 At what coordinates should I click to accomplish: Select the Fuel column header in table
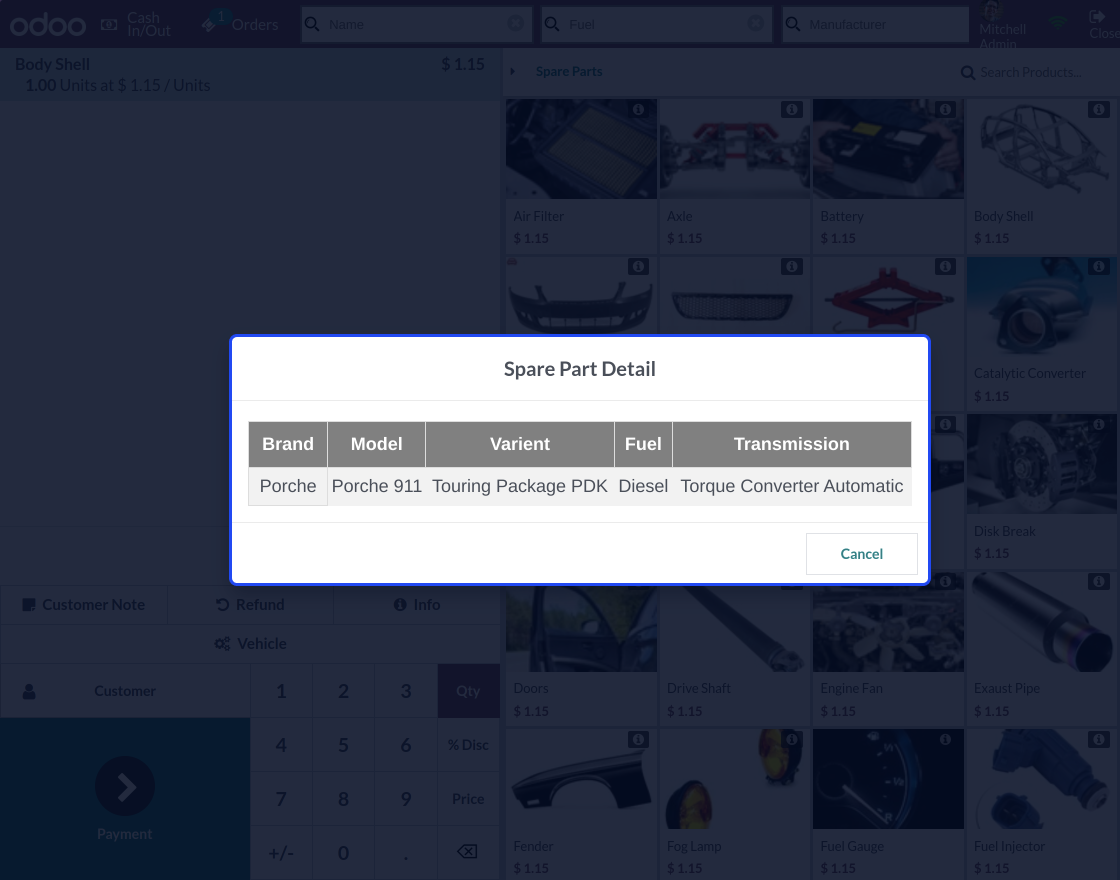(643, 444)
